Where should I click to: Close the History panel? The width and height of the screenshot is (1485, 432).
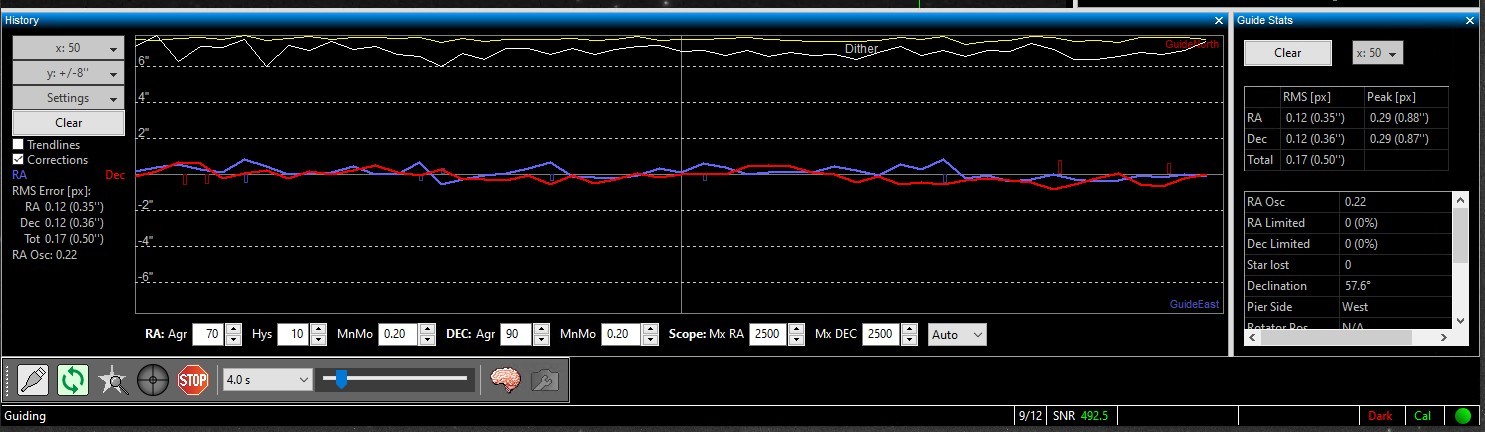(x=1218, y=20)
